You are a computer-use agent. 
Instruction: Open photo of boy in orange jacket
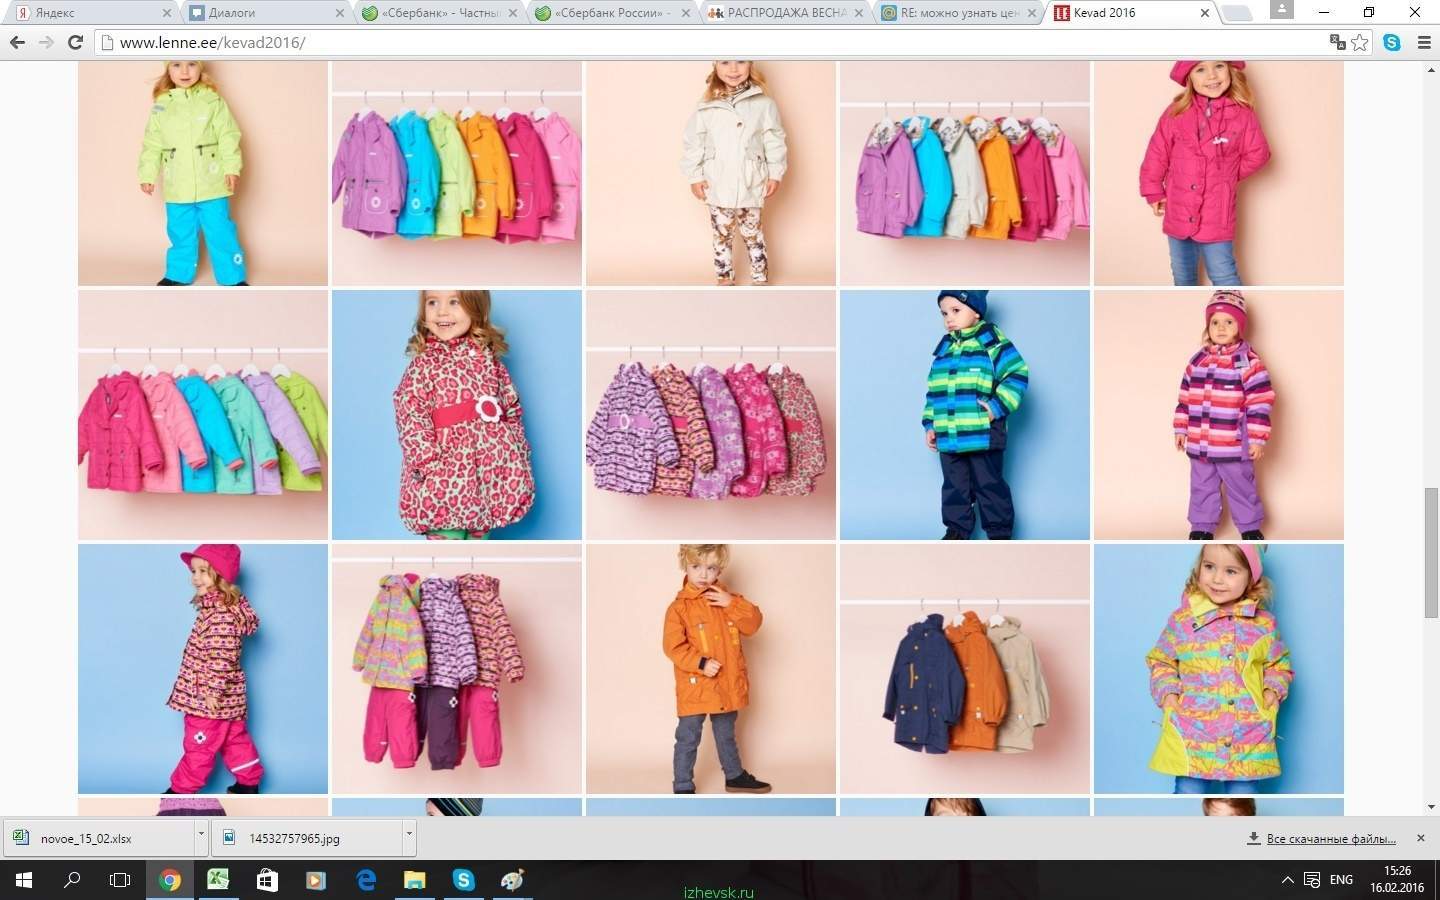point(711,669)
